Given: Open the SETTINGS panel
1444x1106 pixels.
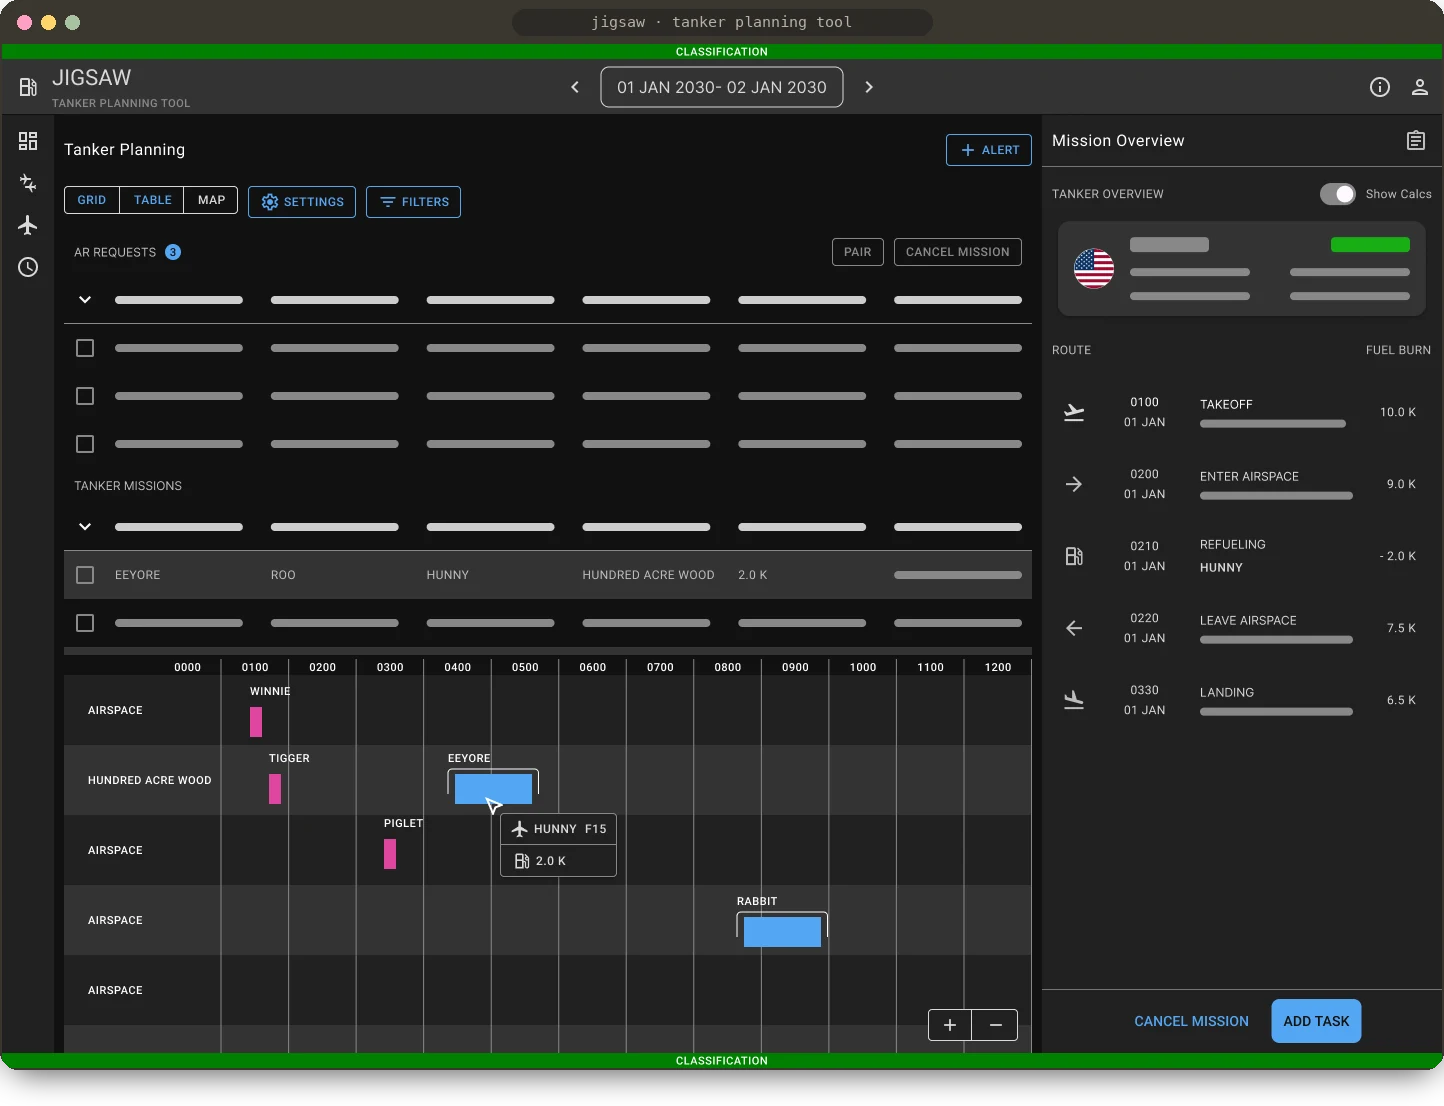Looking at the screenshot, I should click(x=302, y=202).
